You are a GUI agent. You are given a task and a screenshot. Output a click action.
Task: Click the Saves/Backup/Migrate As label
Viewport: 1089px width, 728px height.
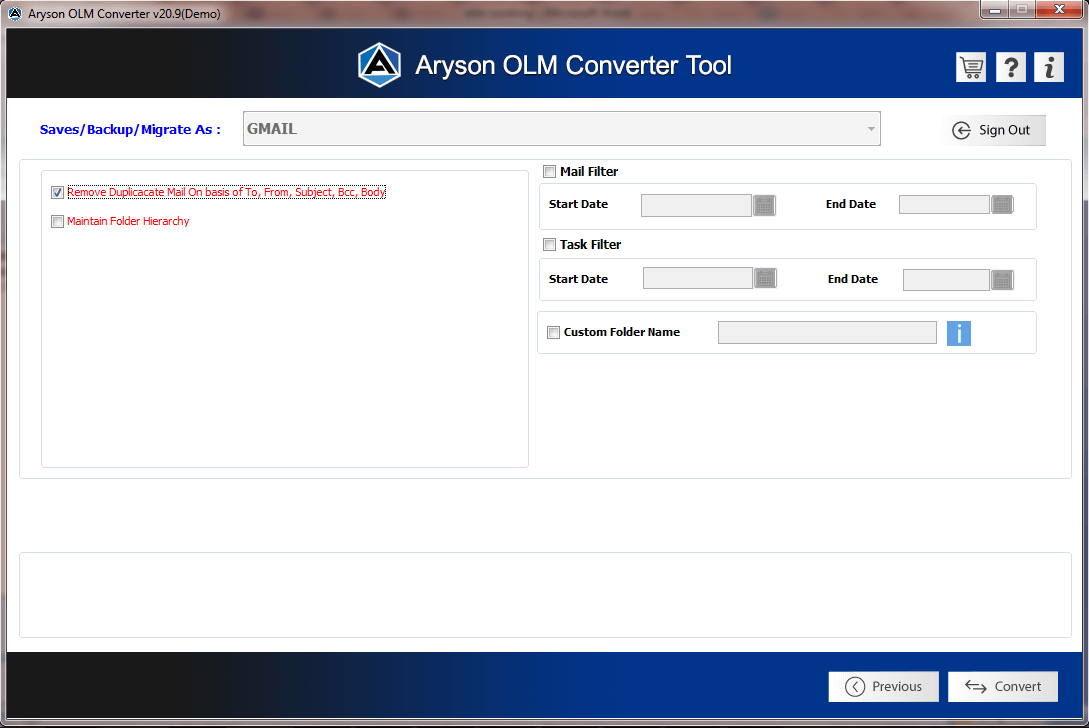(130, 130)
